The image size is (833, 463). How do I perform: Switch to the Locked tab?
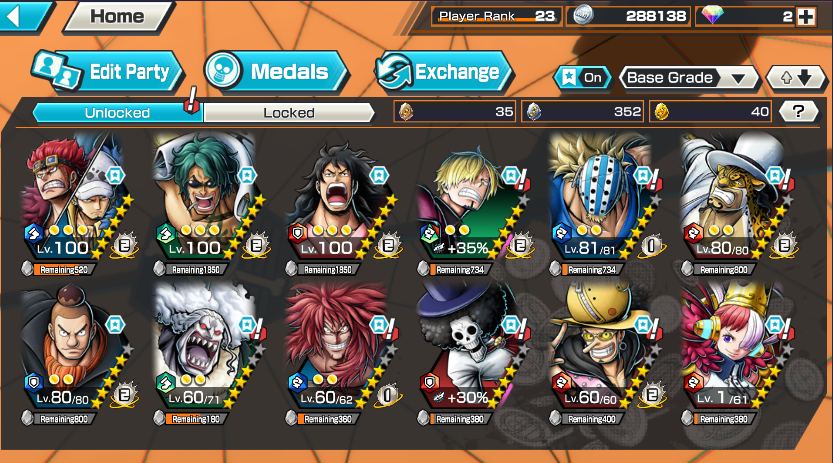[x=289, y=113]
